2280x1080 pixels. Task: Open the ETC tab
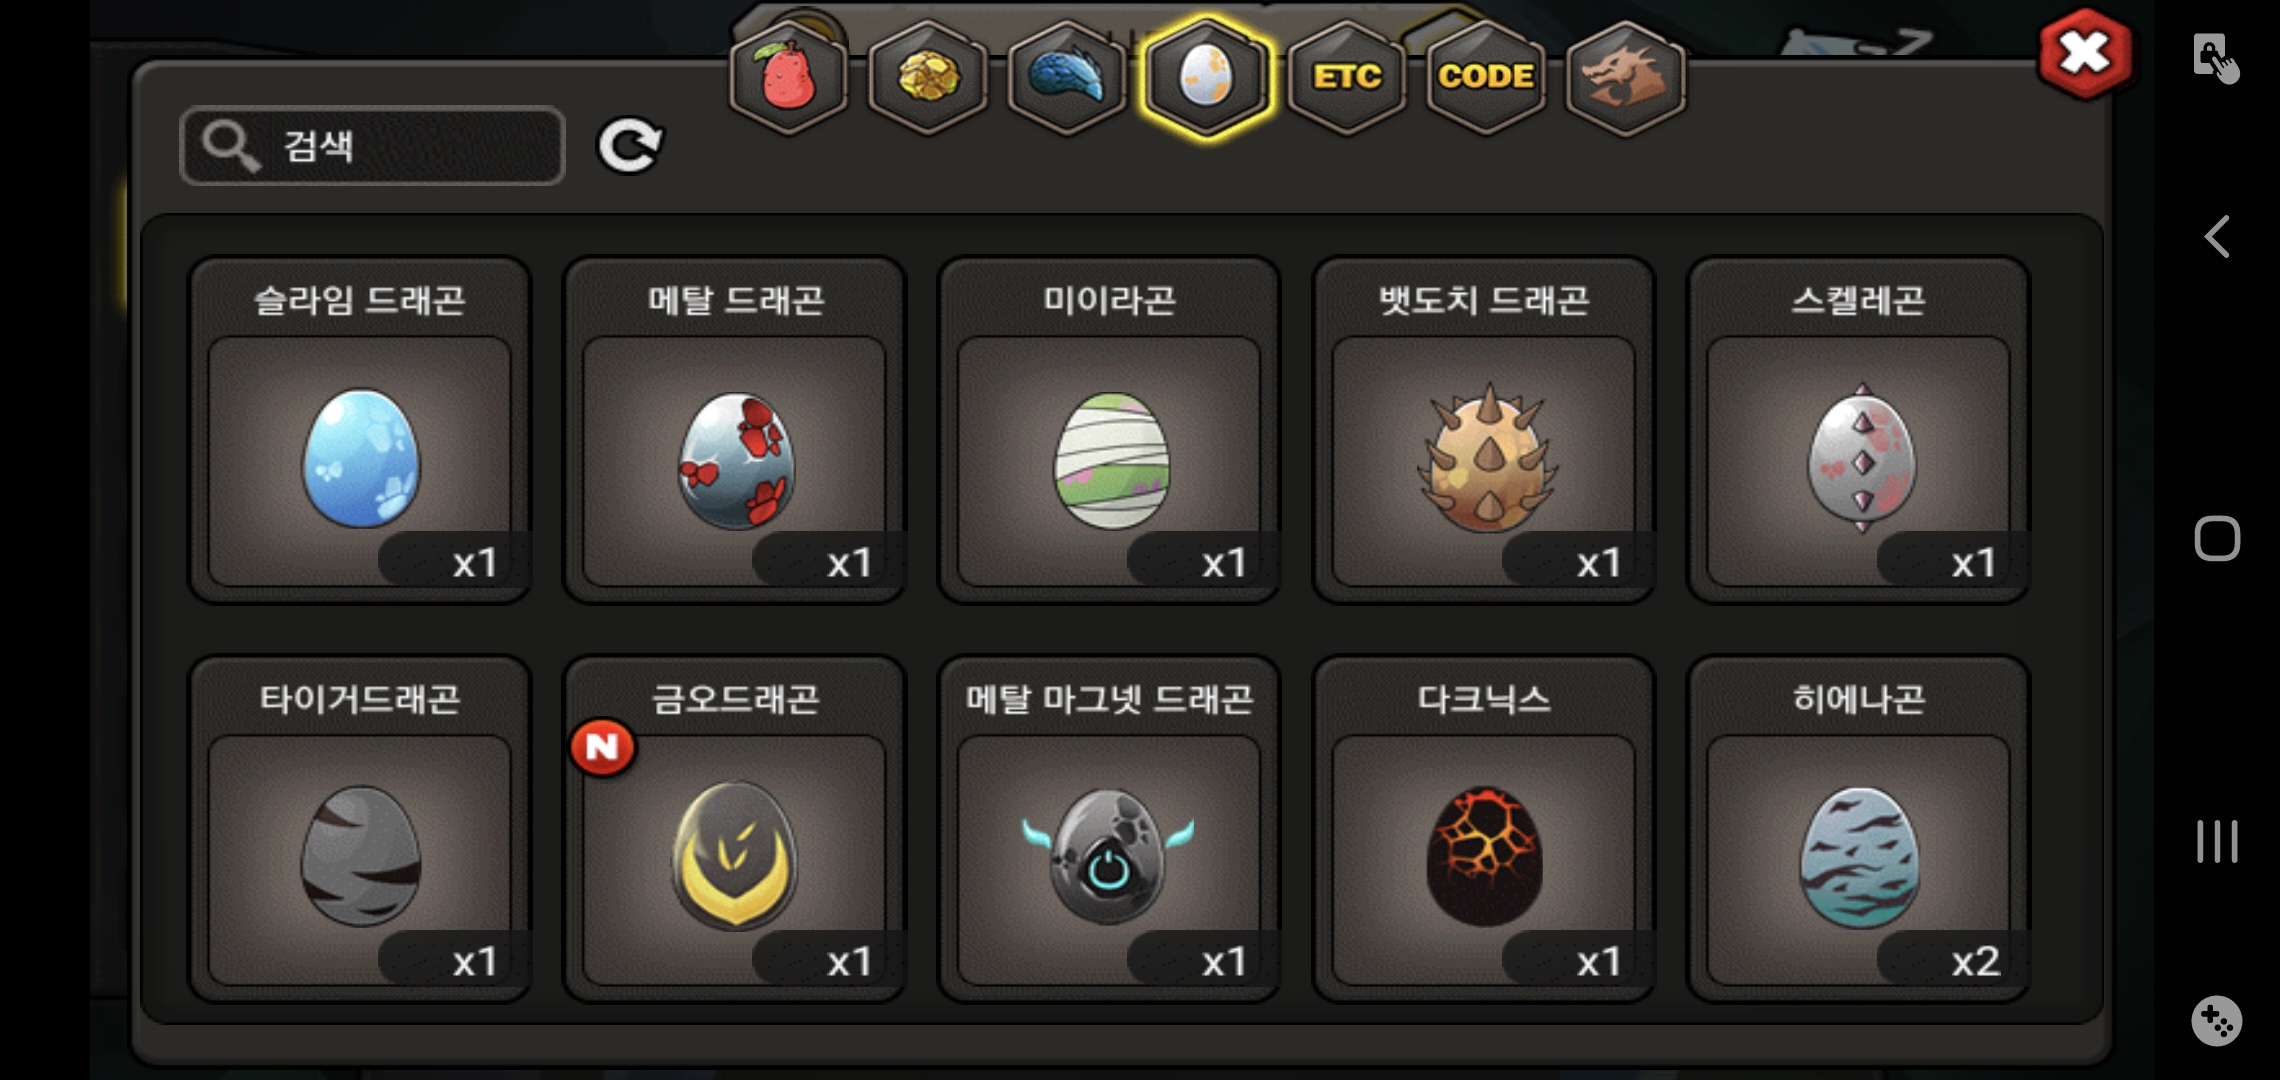click(1346, 78)
